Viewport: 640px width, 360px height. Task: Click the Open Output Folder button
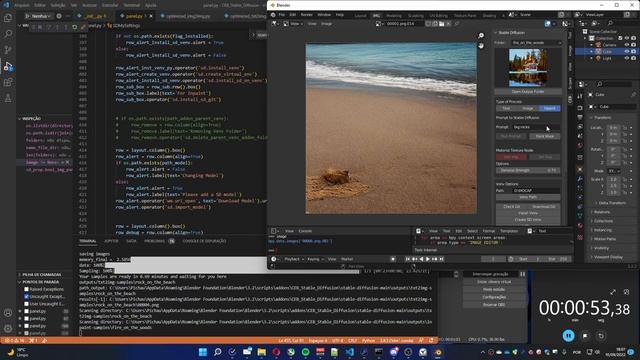528,92
